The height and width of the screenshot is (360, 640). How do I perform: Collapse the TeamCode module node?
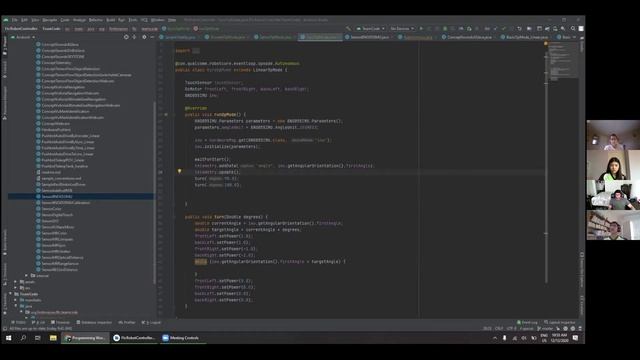pyautogui.click(x=11, y=294)
